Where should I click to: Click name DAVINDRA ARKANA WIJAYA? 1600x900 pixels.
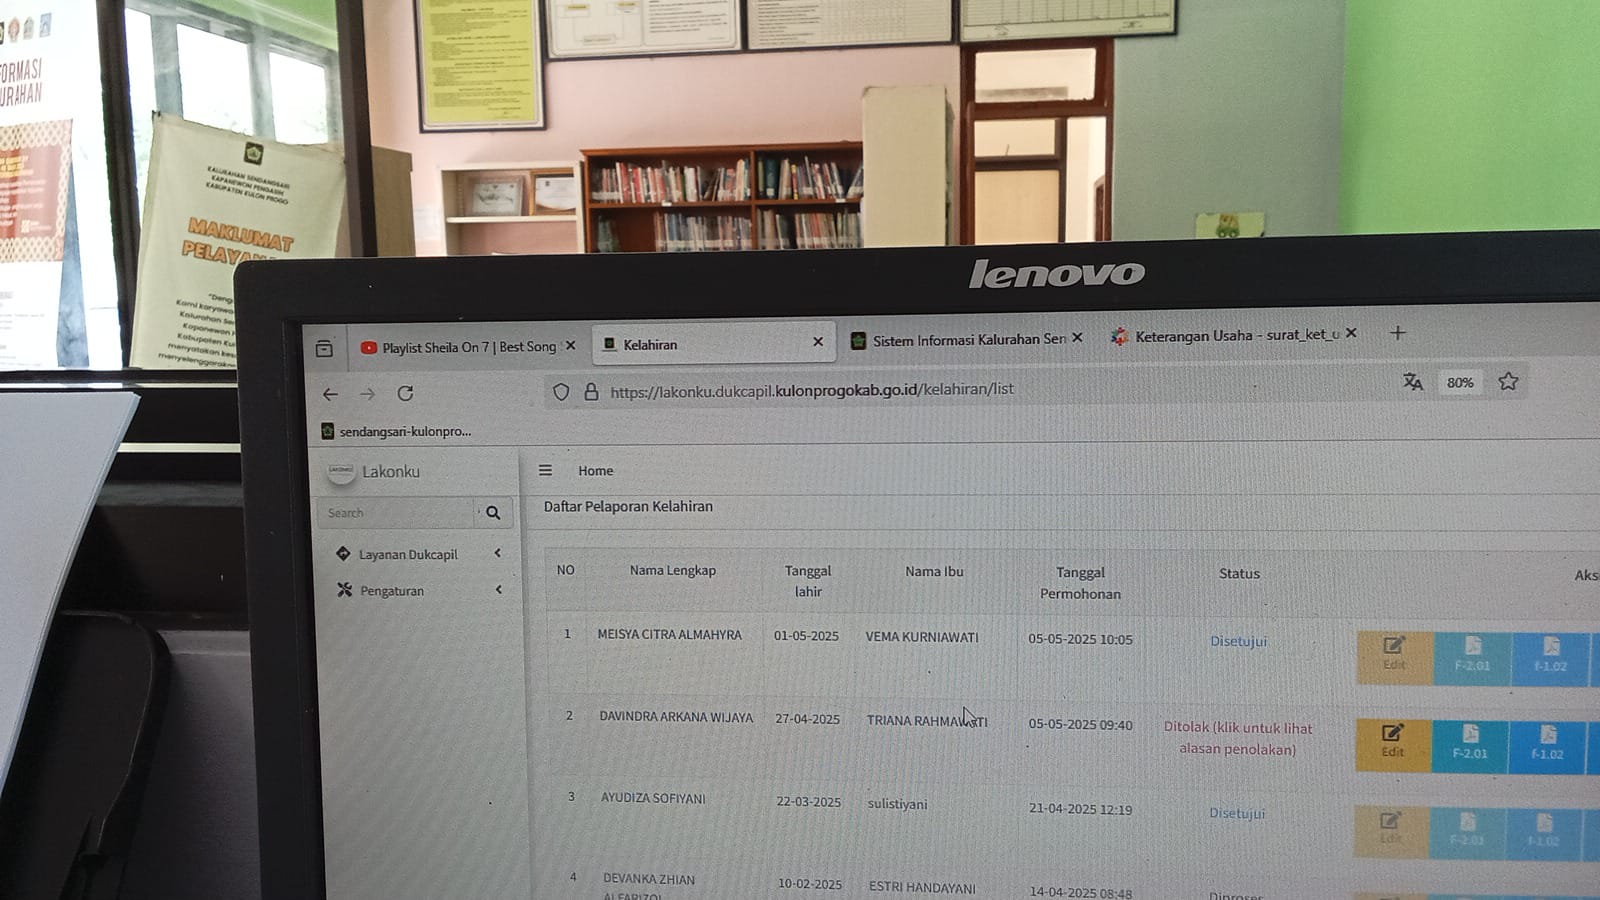(676, 717)
